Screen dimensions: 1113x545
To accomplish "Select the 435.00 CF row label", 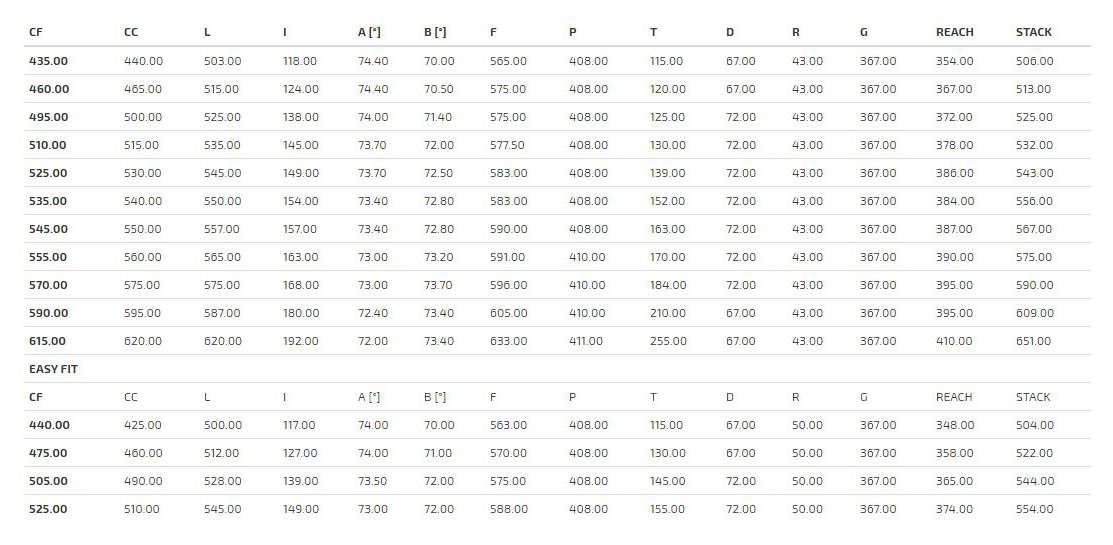I will tap(49, 61).
